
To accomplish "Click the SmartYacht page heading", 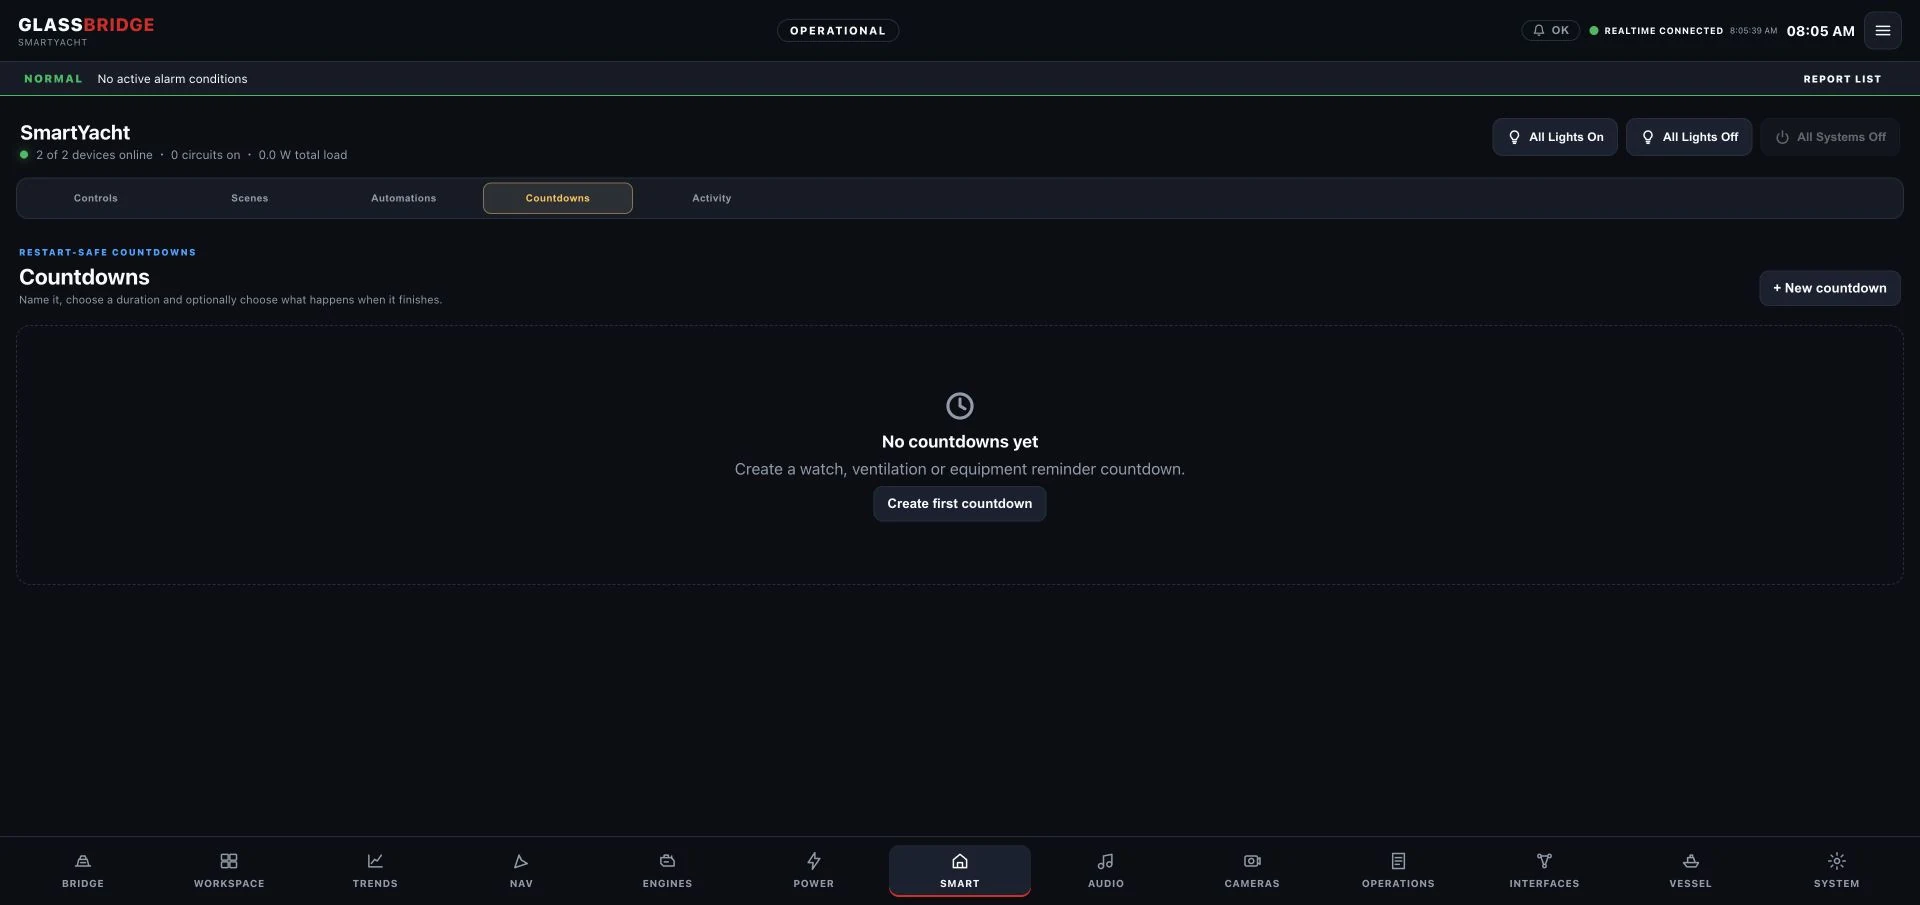I will (x=75, y=132).
